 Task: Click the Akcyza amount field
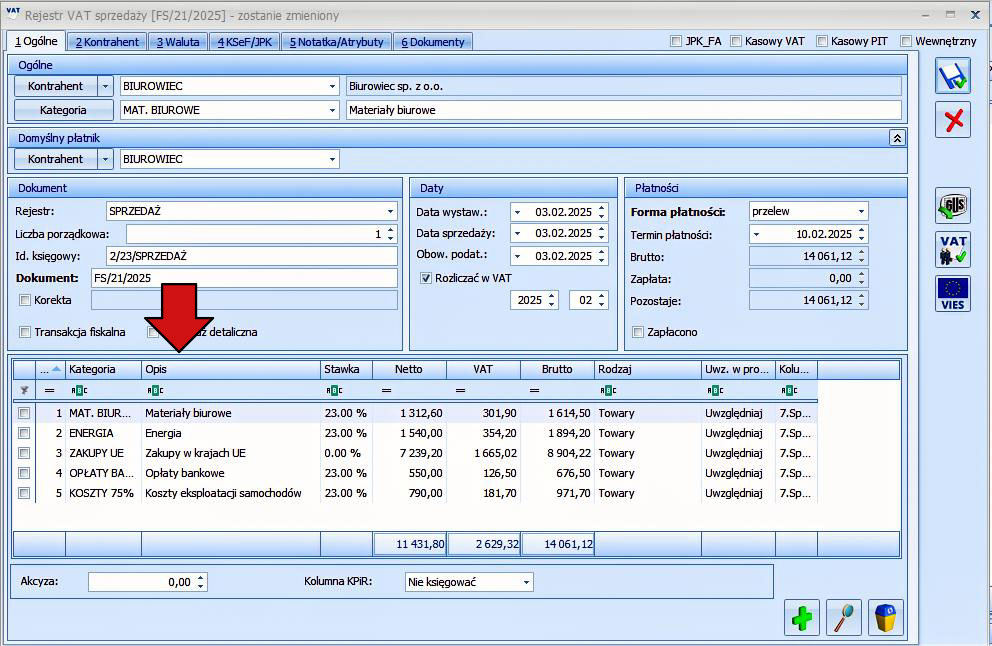point(147,582)
